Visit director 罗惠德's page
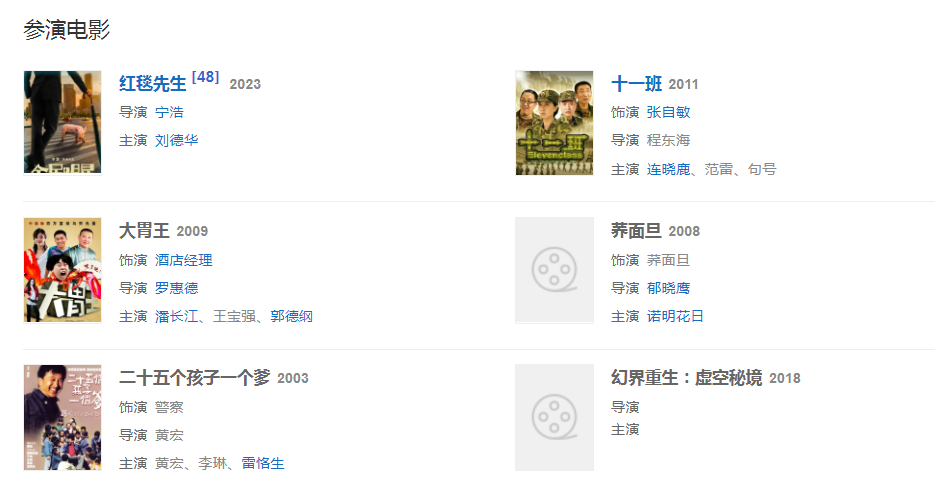The image size is (935, 487). [x=177, y=288]
